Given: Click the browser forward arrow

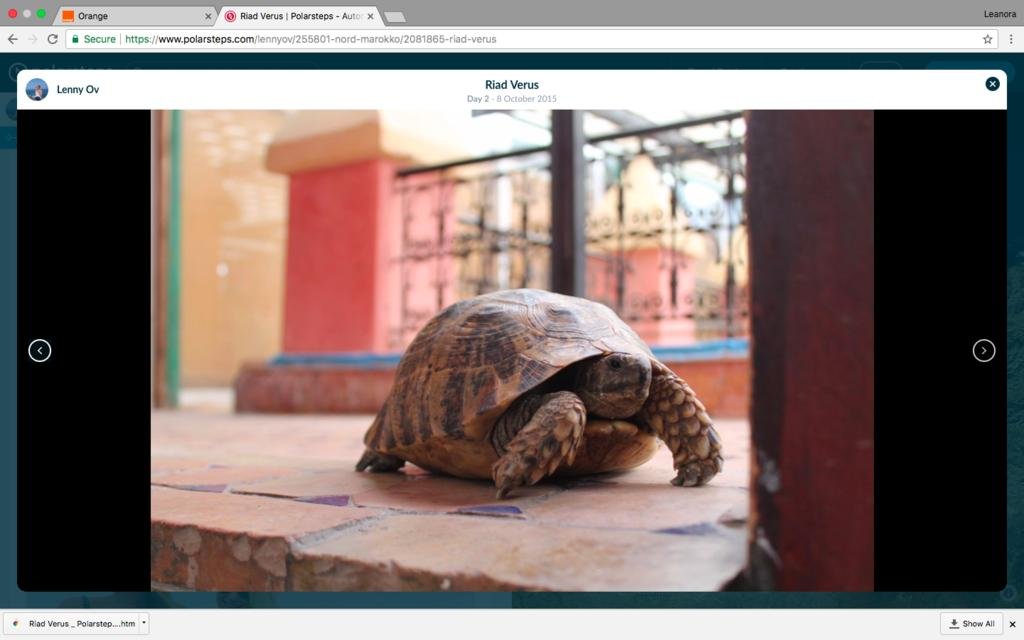Looking at the screenshot, I should pos(33,39).
